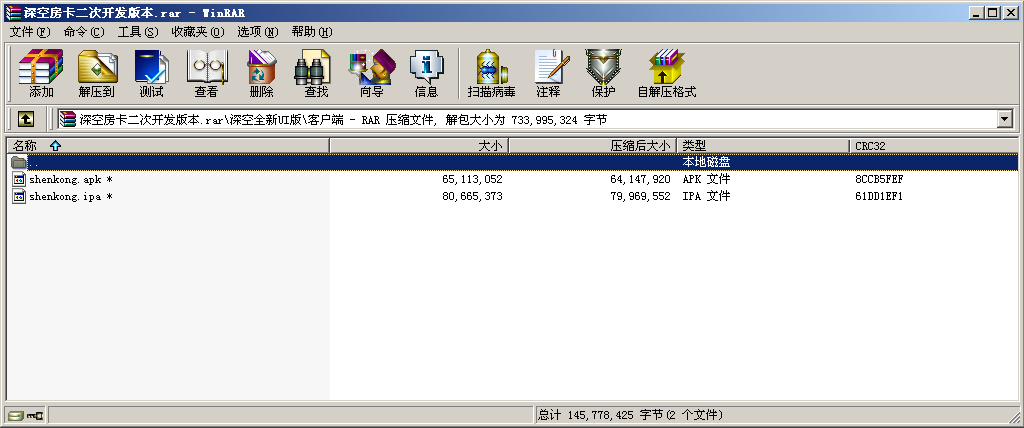
Task: Open the Tools (工具) menu
Action: coord(137,32)
